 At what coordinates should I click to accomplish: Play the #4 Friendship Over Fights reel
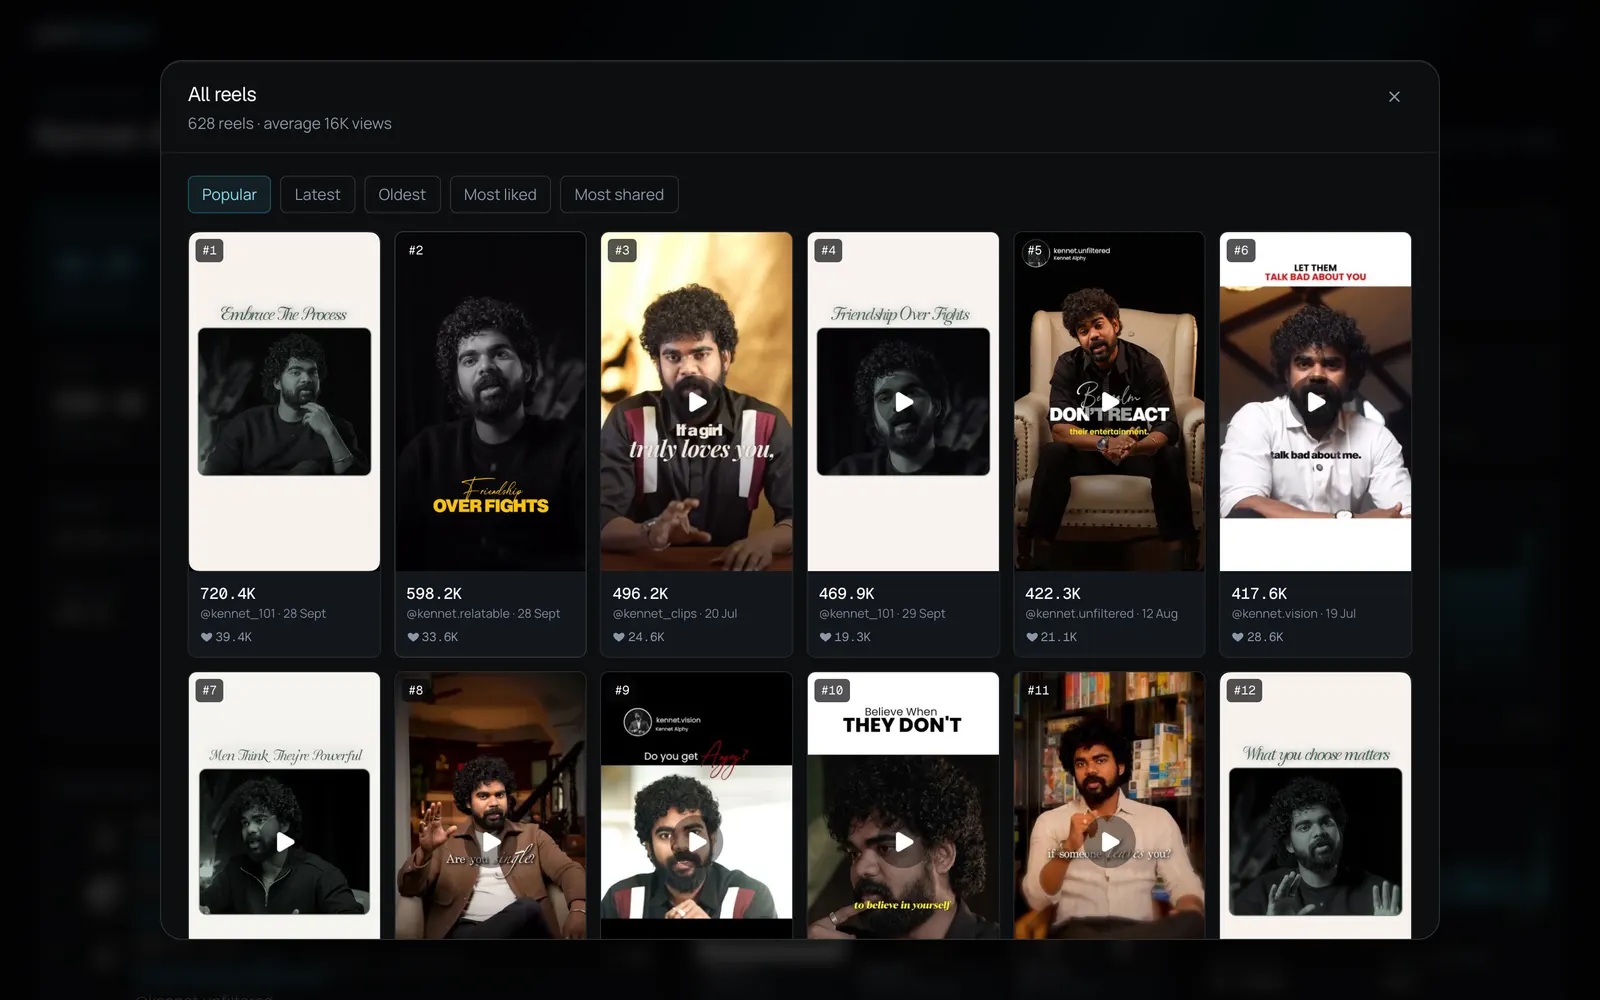click(903, 402)
